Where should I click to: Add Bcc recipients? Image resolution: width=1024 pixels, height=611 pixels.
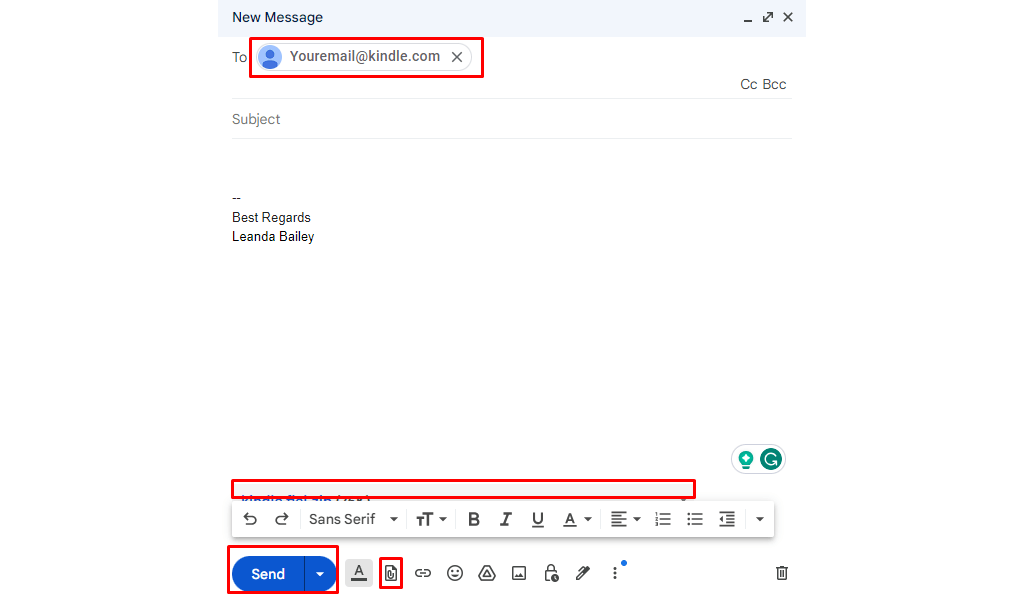tap(775, 84)
